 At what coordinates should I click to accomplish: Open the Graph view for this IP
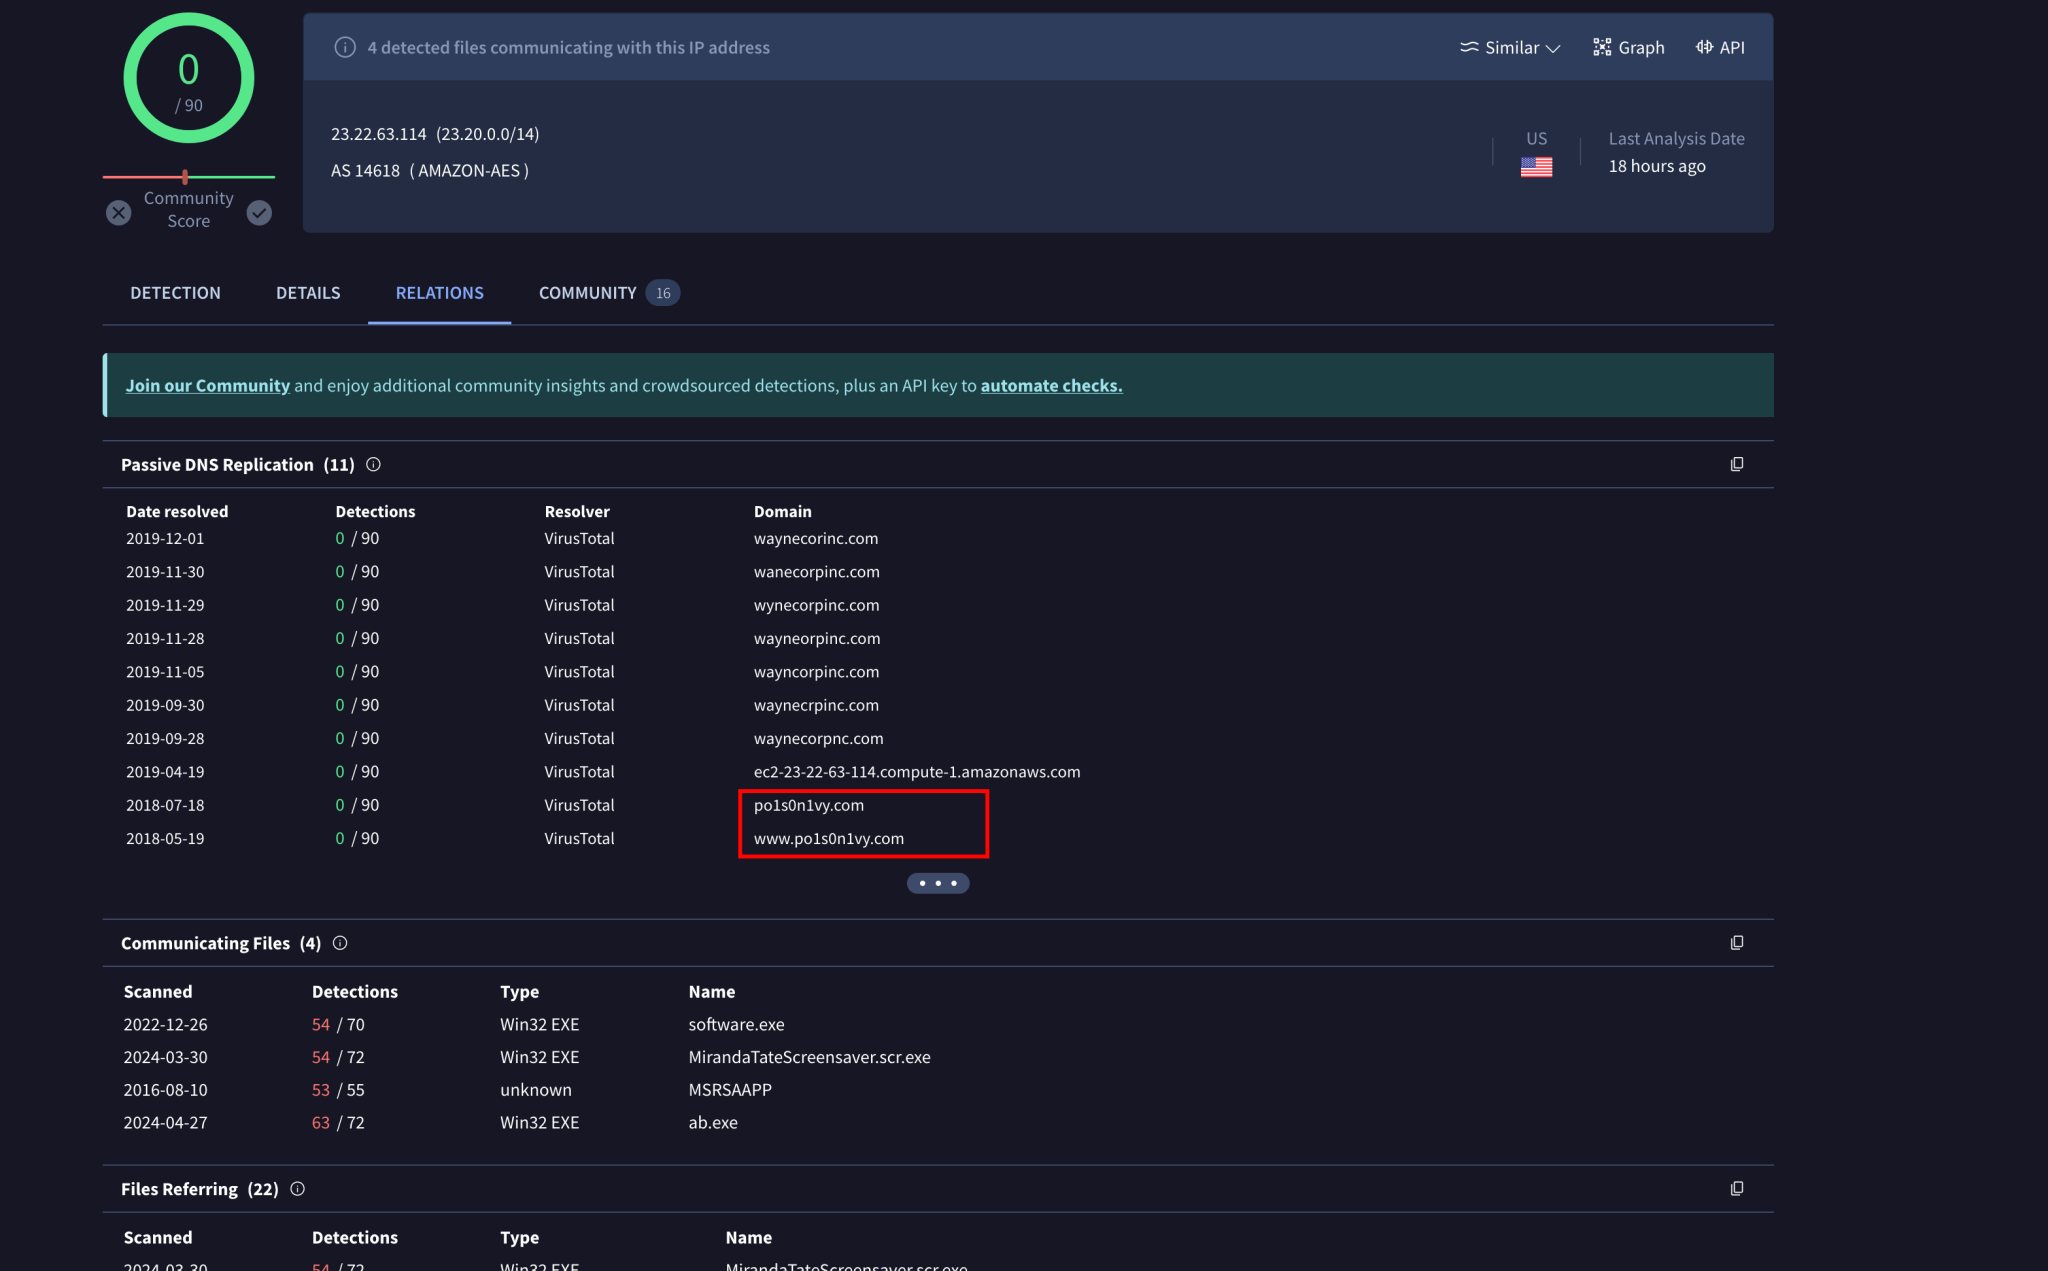click(1627, 47)
